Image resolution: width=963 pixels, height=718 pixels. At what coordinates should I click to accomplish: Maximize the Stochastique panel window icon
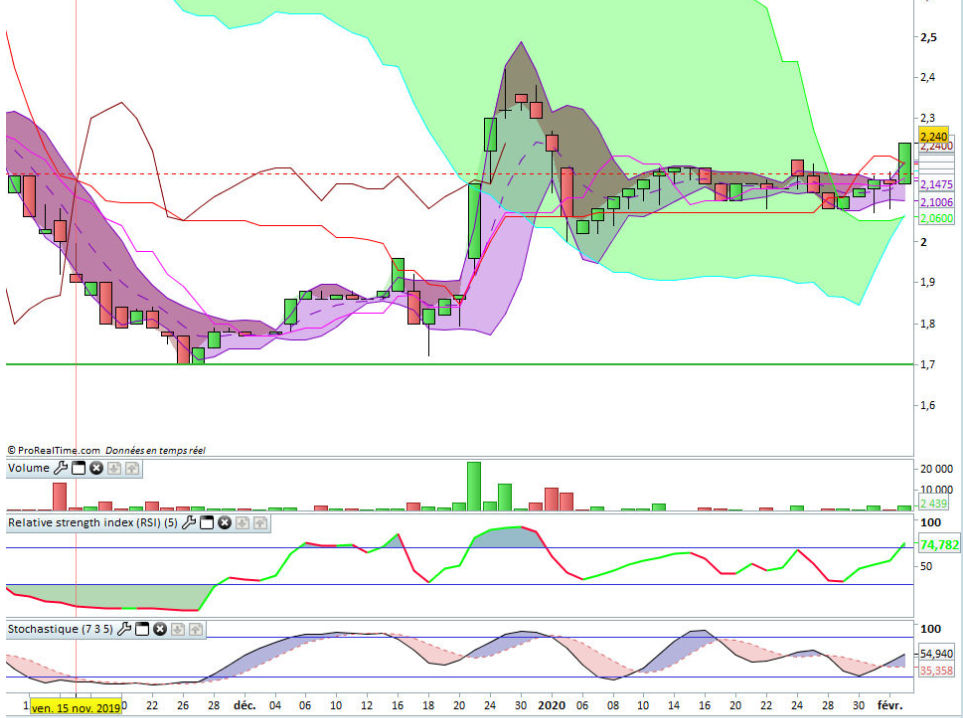(142, 629)
